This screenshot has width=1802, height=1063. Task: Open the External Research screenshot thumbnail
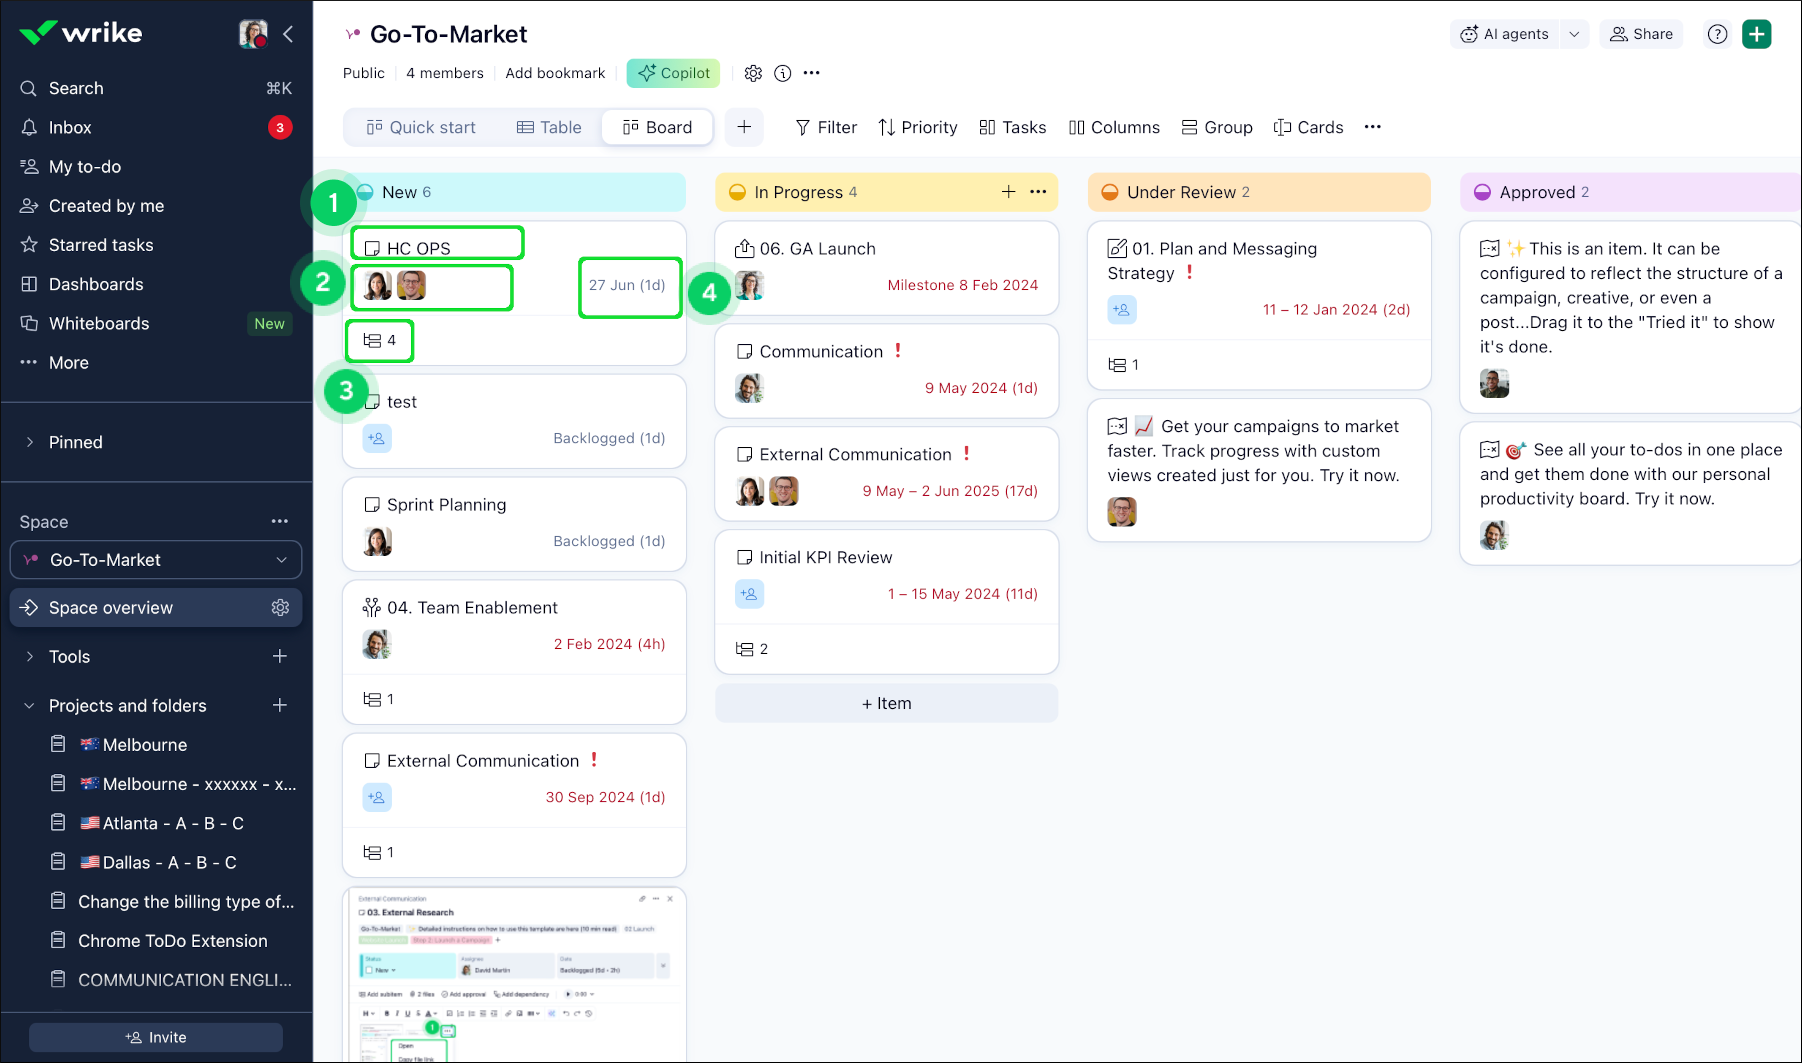click(514, 975)
